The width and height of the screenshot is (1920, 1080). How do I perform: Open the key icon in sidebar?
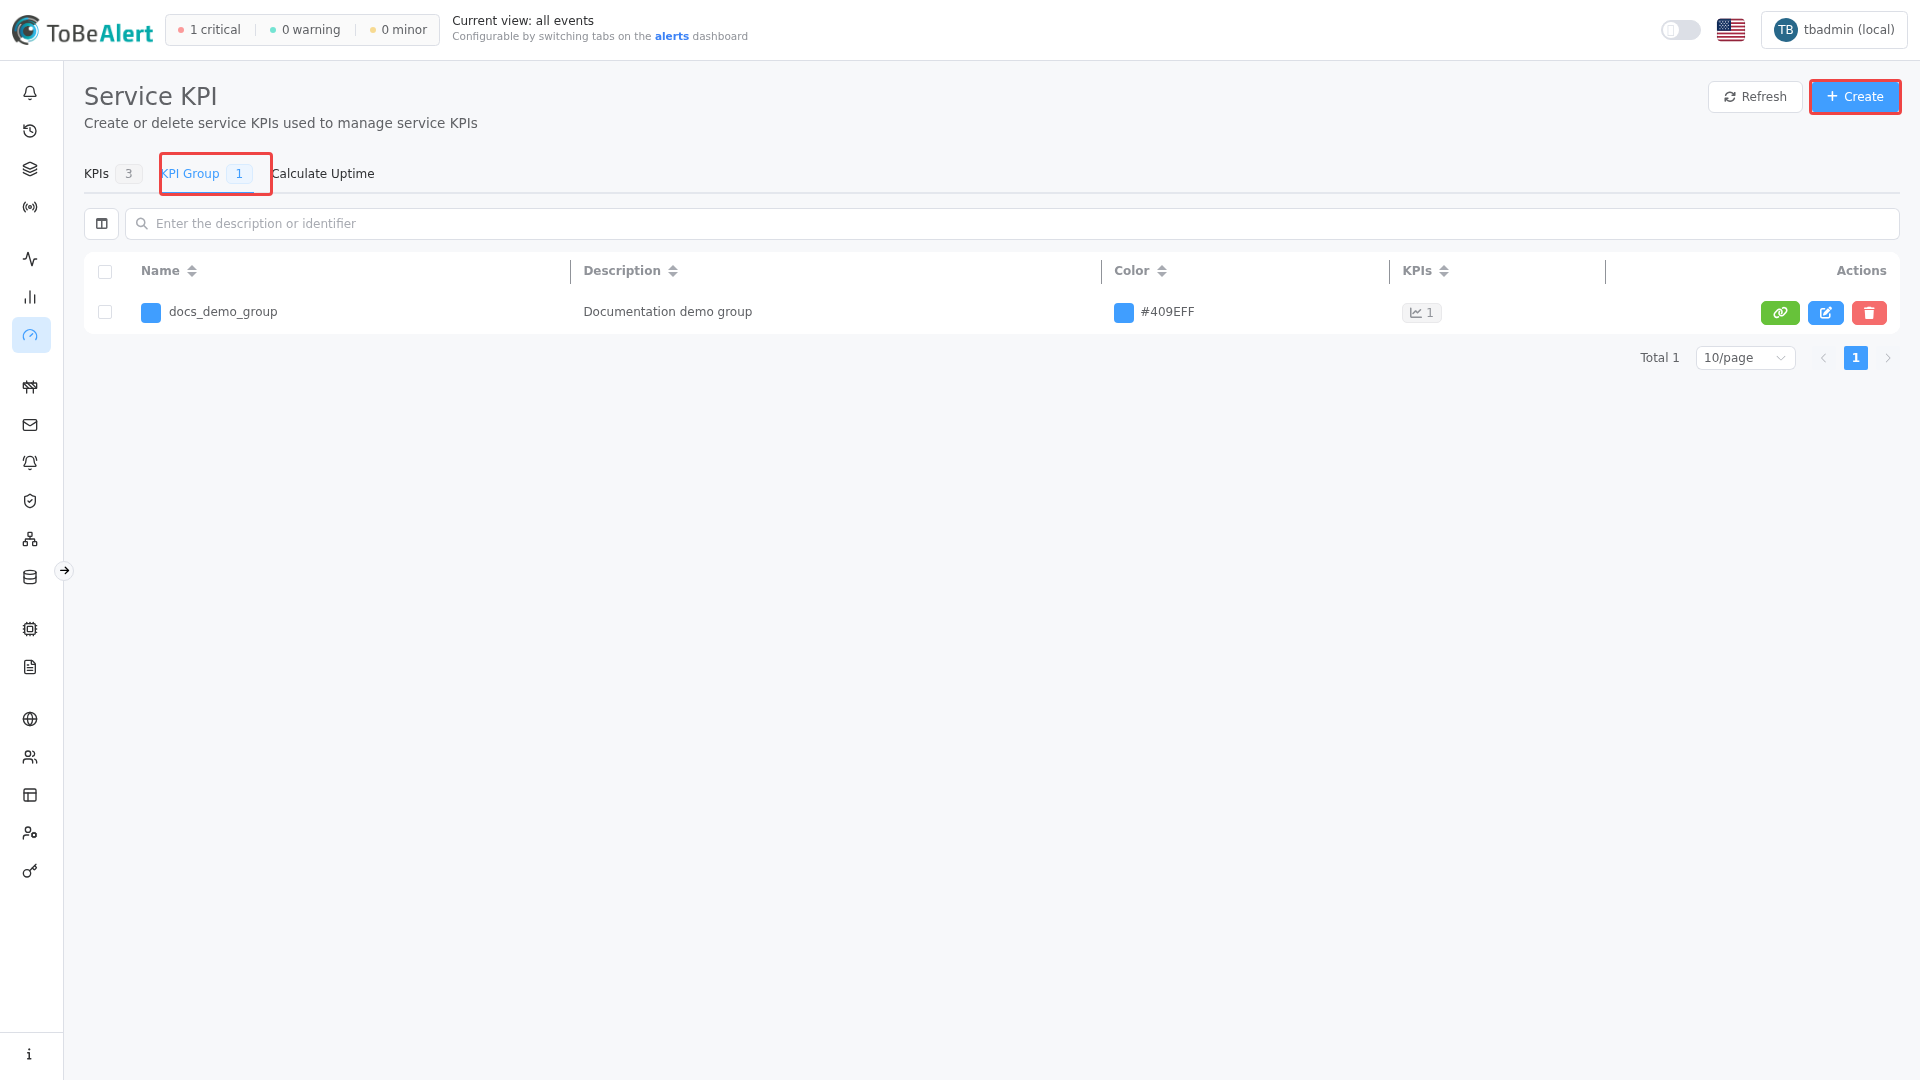30,871
